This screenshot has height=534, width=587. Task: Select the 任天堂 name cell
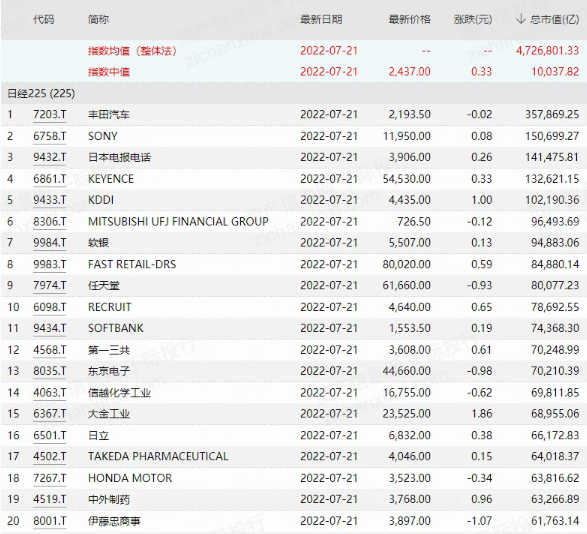[x=104, y=285]
